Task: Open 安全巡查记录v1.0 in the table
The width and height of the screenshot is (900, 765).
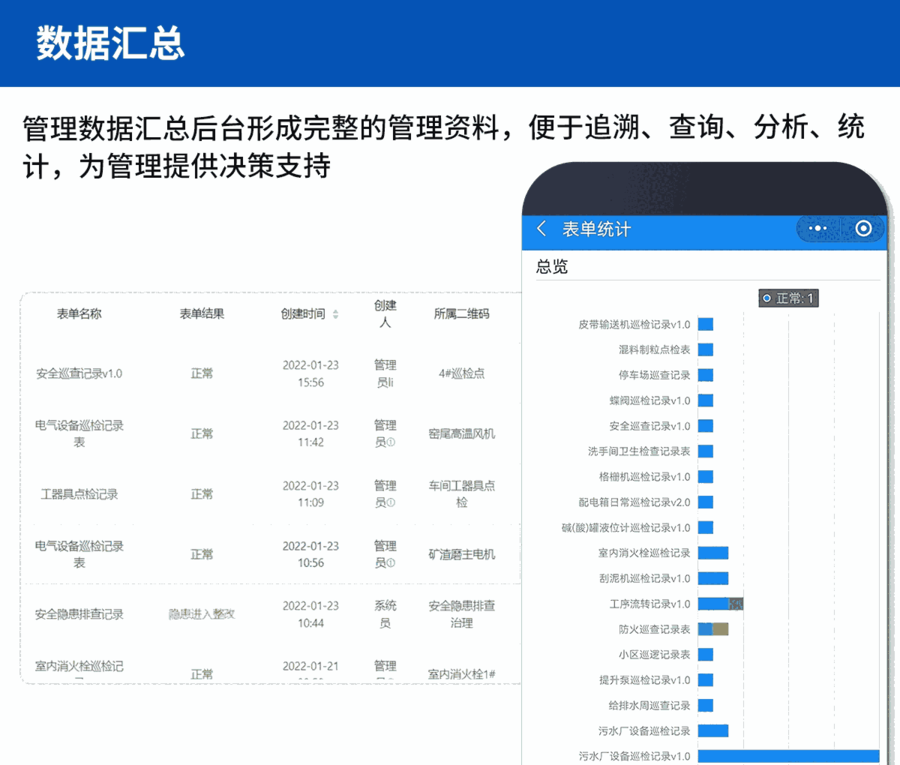Action: point(79,373)
